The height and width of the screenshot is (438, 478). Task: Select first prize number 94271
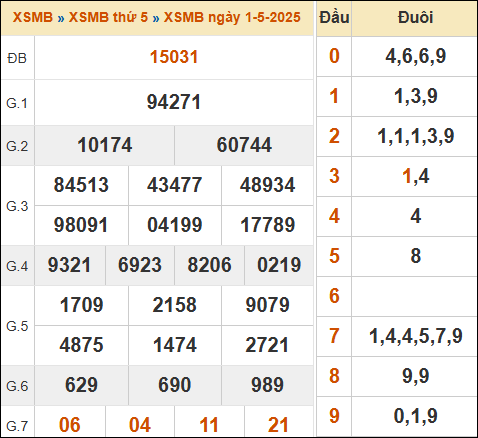[174, 102]
